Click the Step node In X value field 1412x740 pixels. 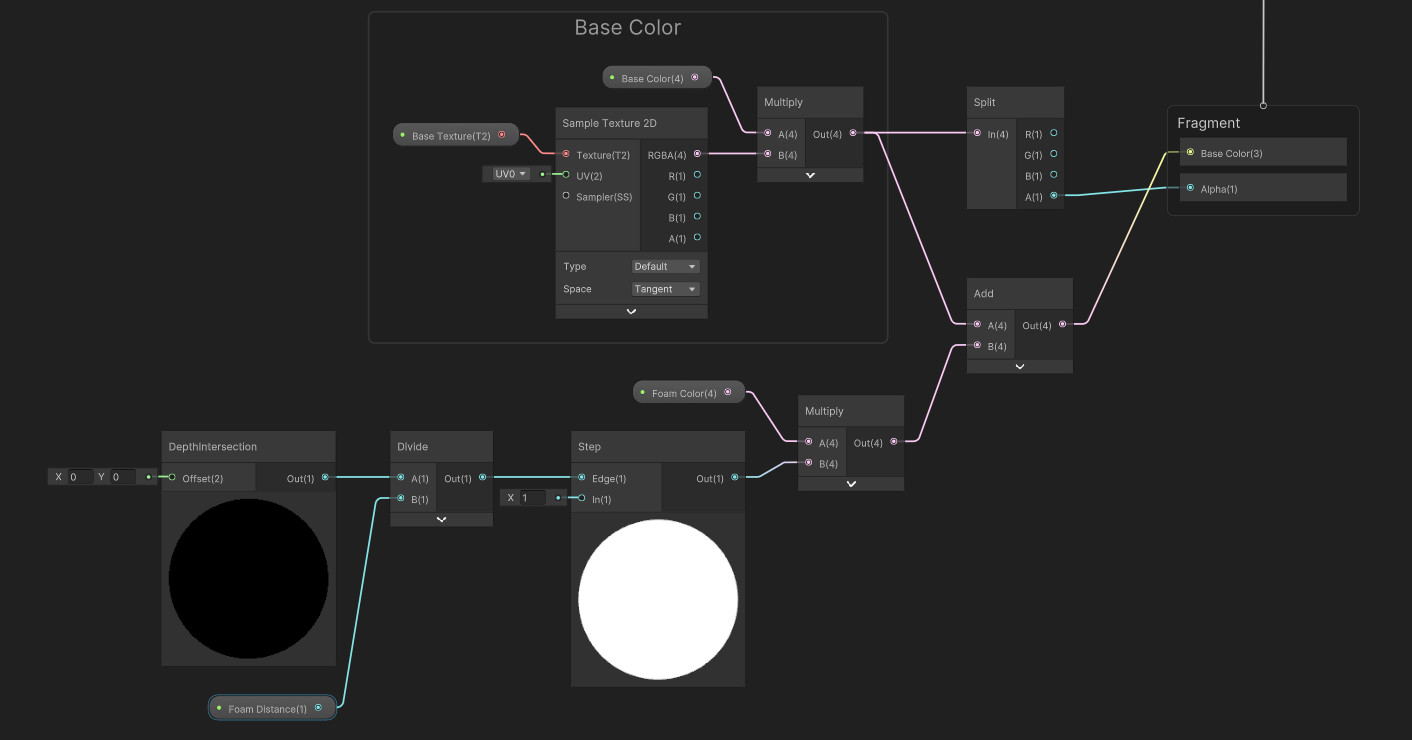[533, 498]
